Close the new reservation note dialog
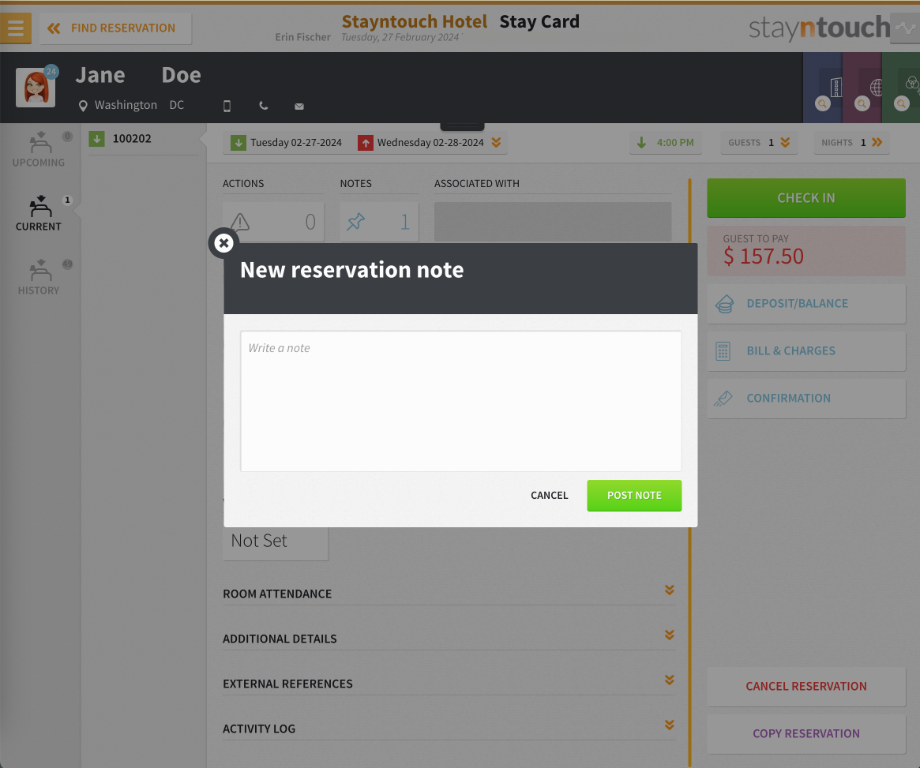The image size is (920, 768). coord(224,243)
